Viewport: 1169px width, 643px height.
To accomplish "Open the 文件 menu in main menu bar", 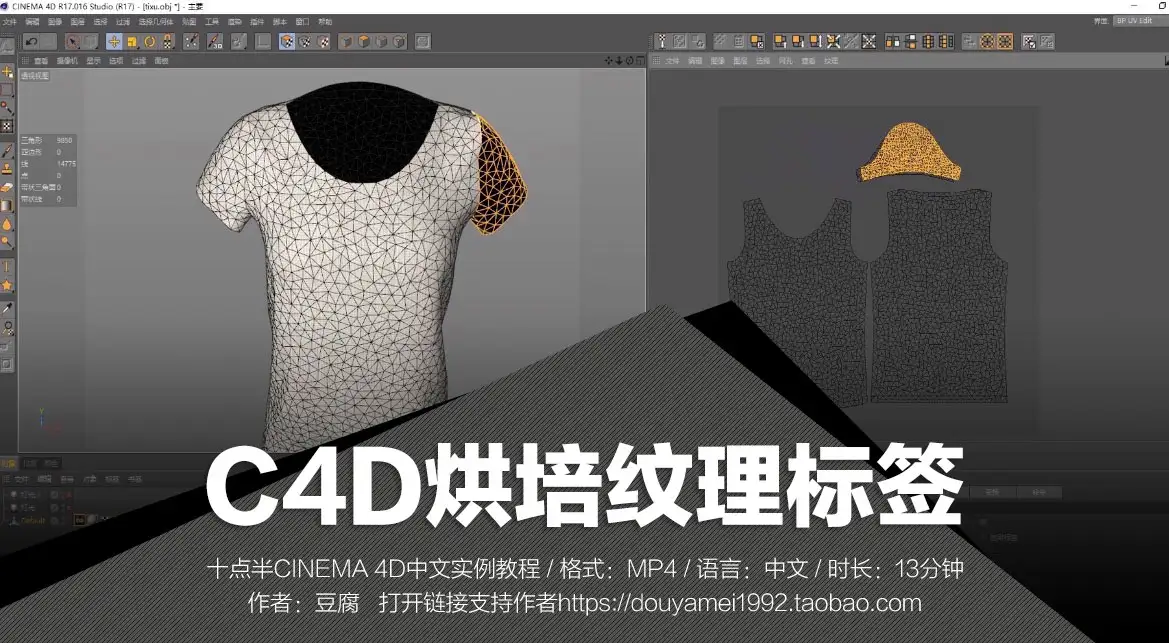I will (9, 22).
